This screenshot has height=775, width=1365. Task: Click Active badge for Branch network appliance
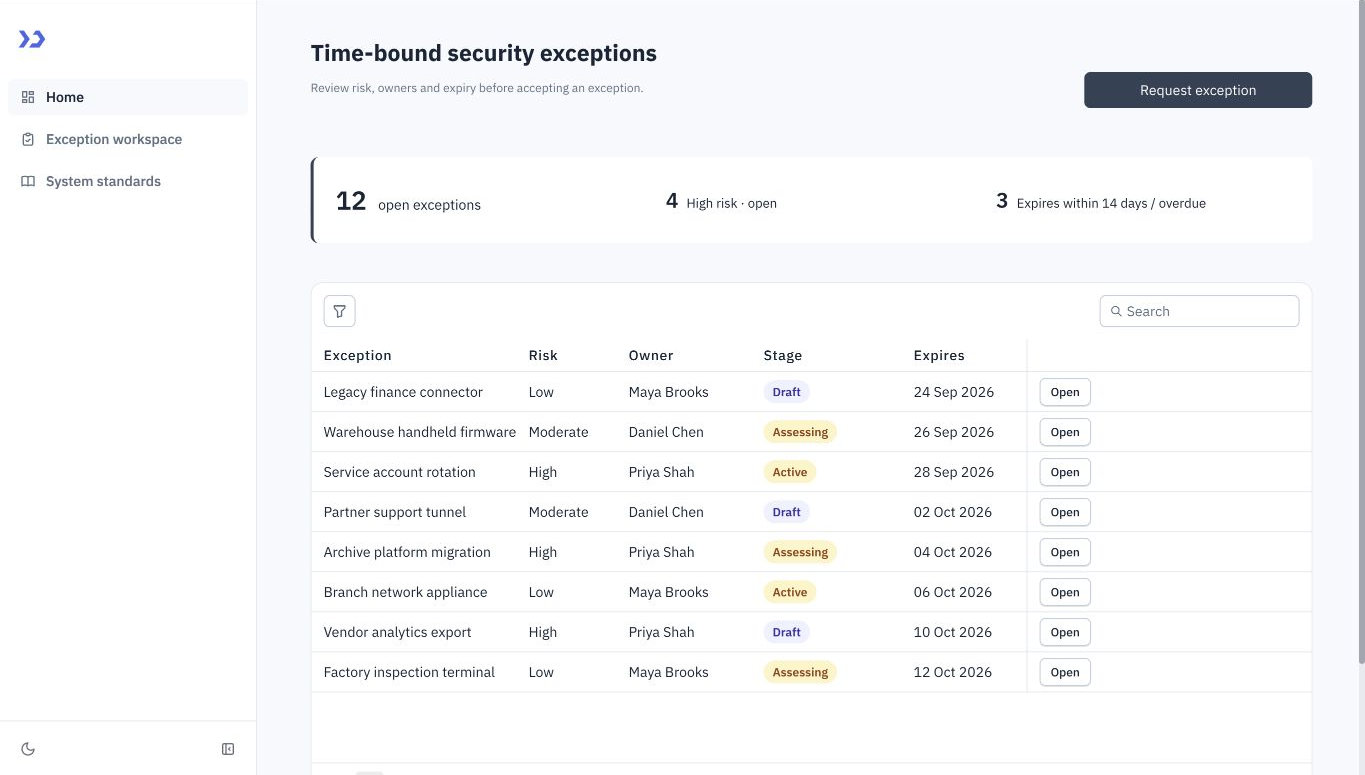pyautogui.click(x=790, y=592)
